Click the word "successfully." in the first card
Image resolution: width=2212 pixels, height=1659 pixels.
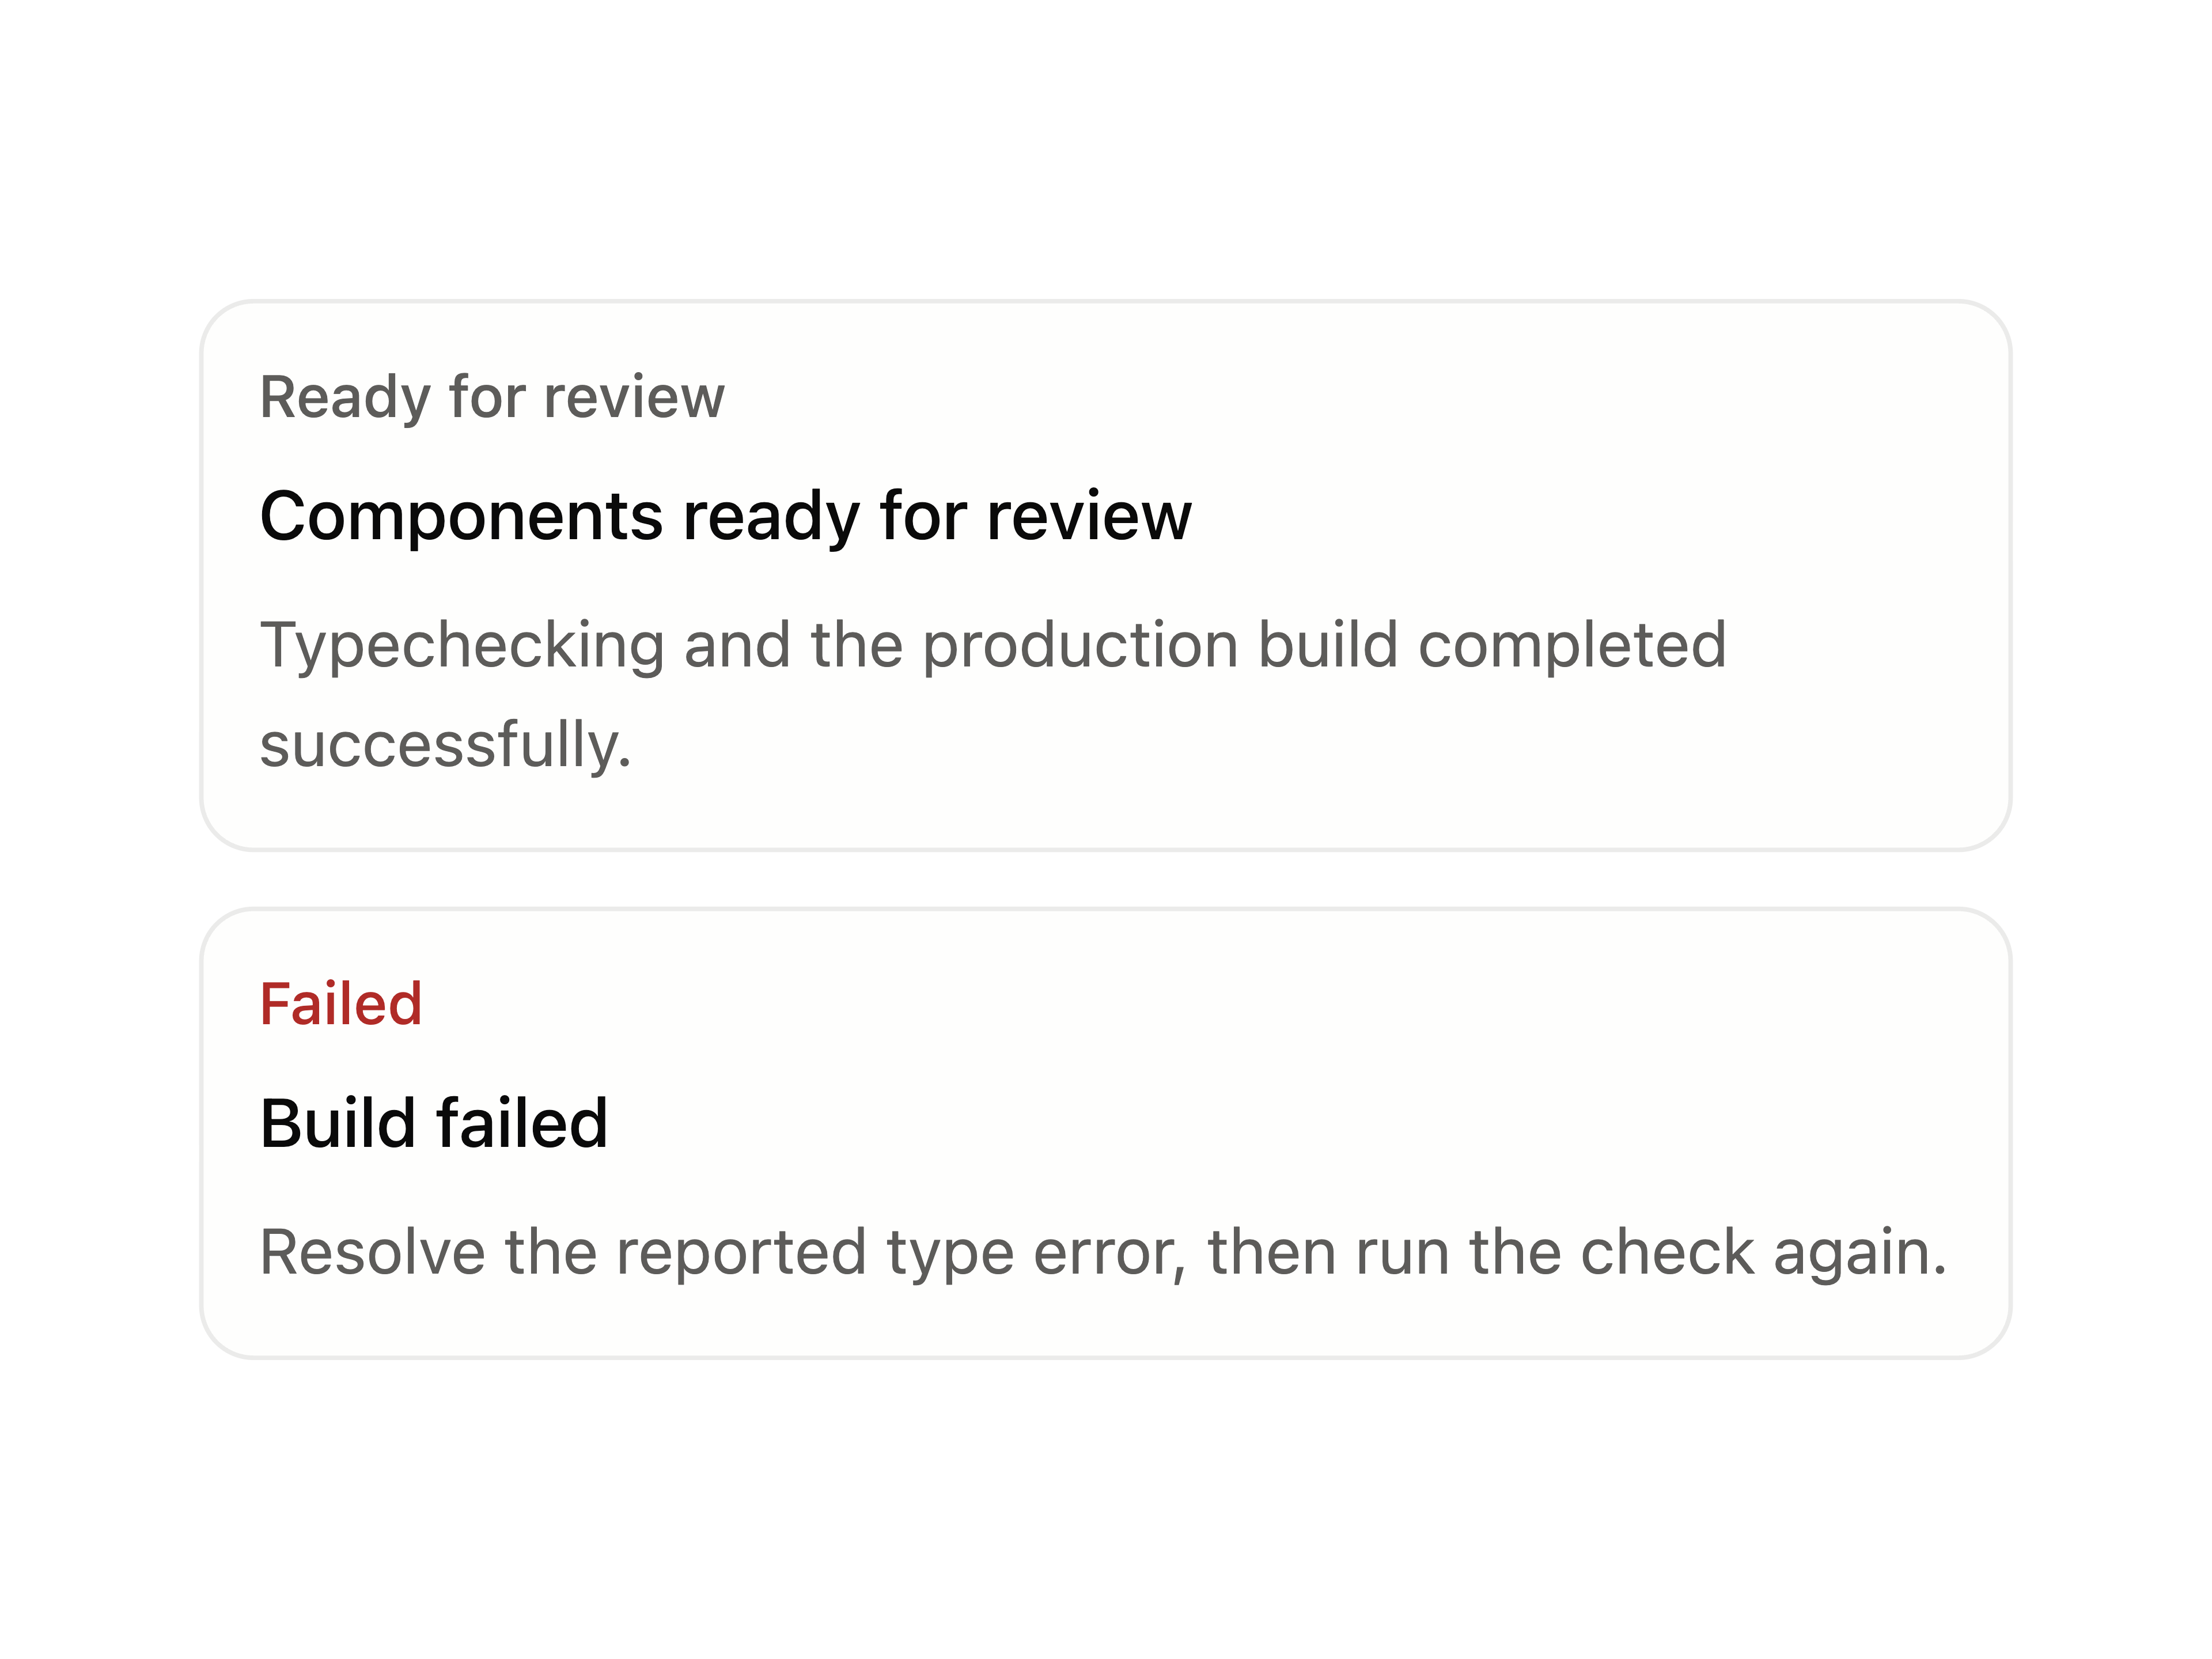446,745
